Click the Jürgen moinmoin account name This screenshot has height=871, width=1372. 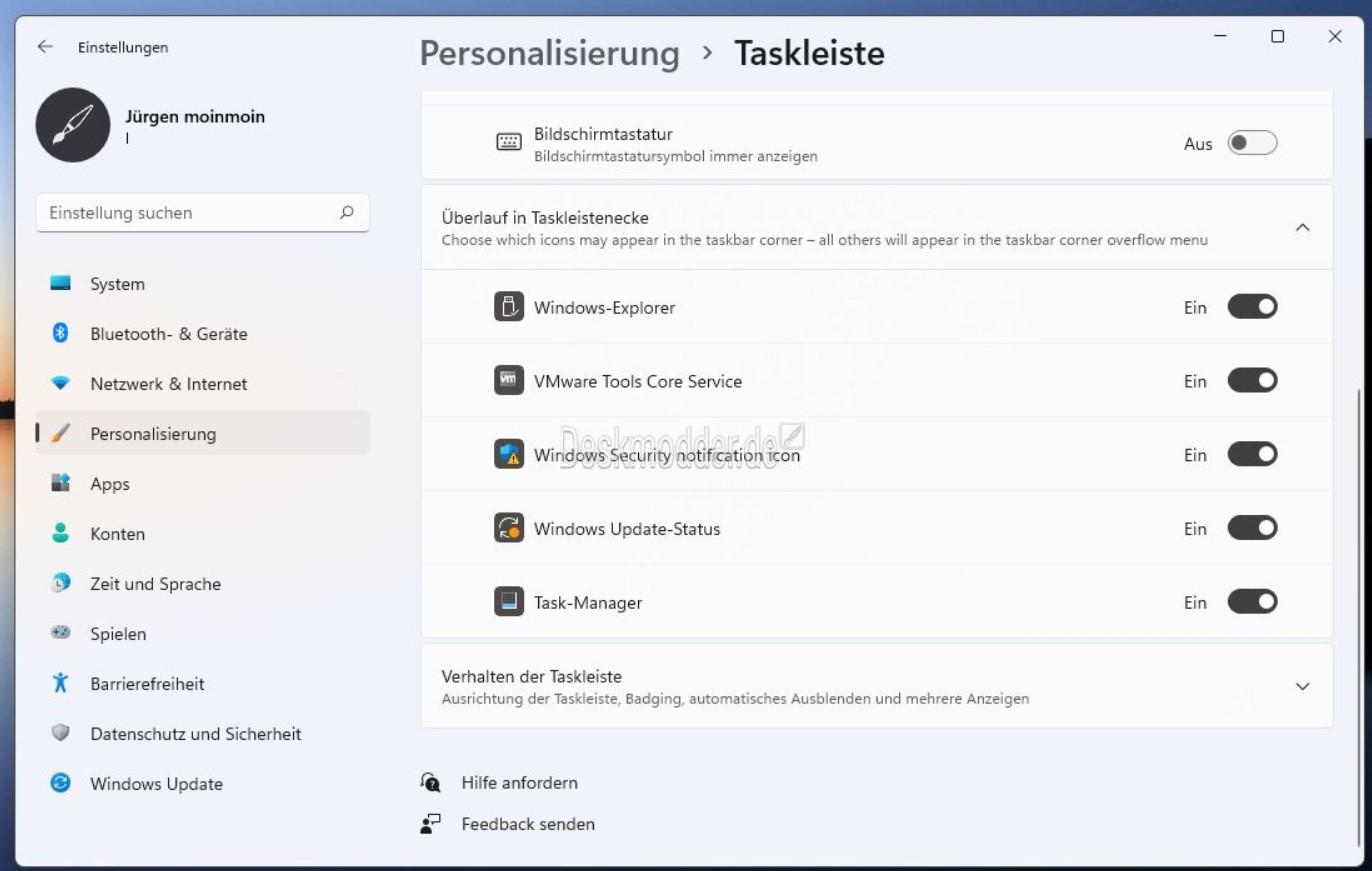click(x=195, y=117)
